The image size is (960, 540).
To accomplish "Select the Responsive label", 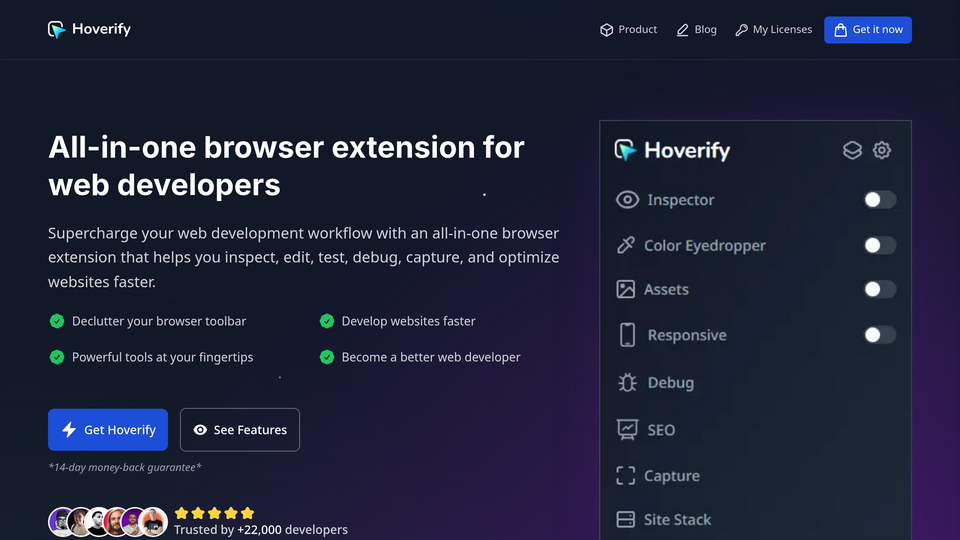I will click(687, 335).
